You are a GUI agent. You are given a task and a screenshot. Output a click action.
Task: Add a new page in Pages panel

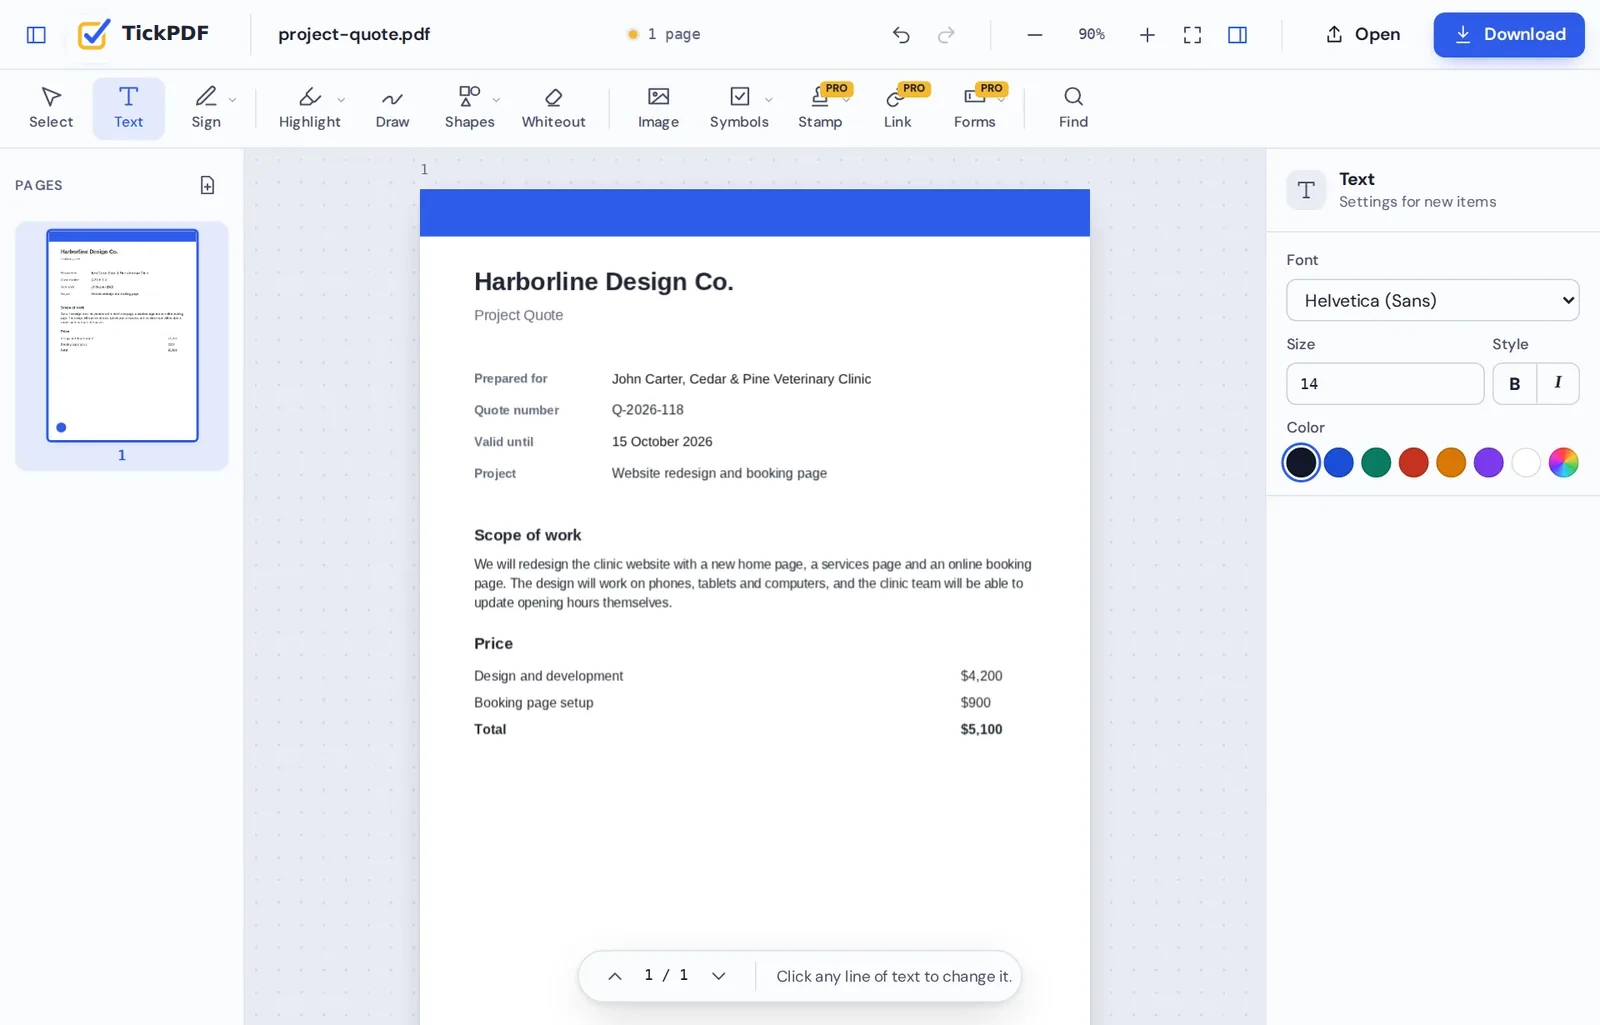(207, 185)
